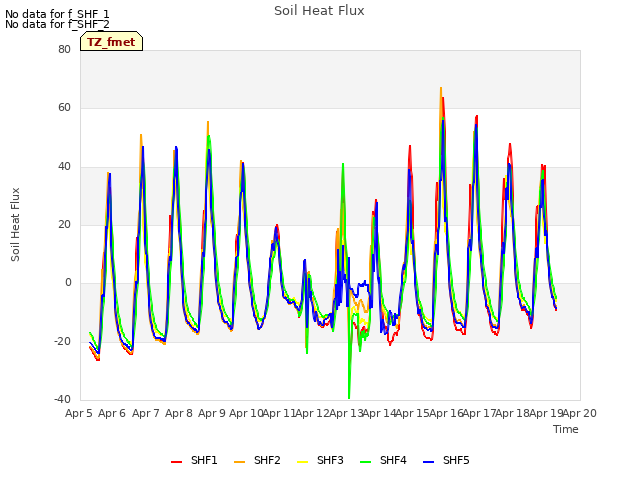
Task: Click the Apr 20 x-axis tick label
Action: click(580, 413)
